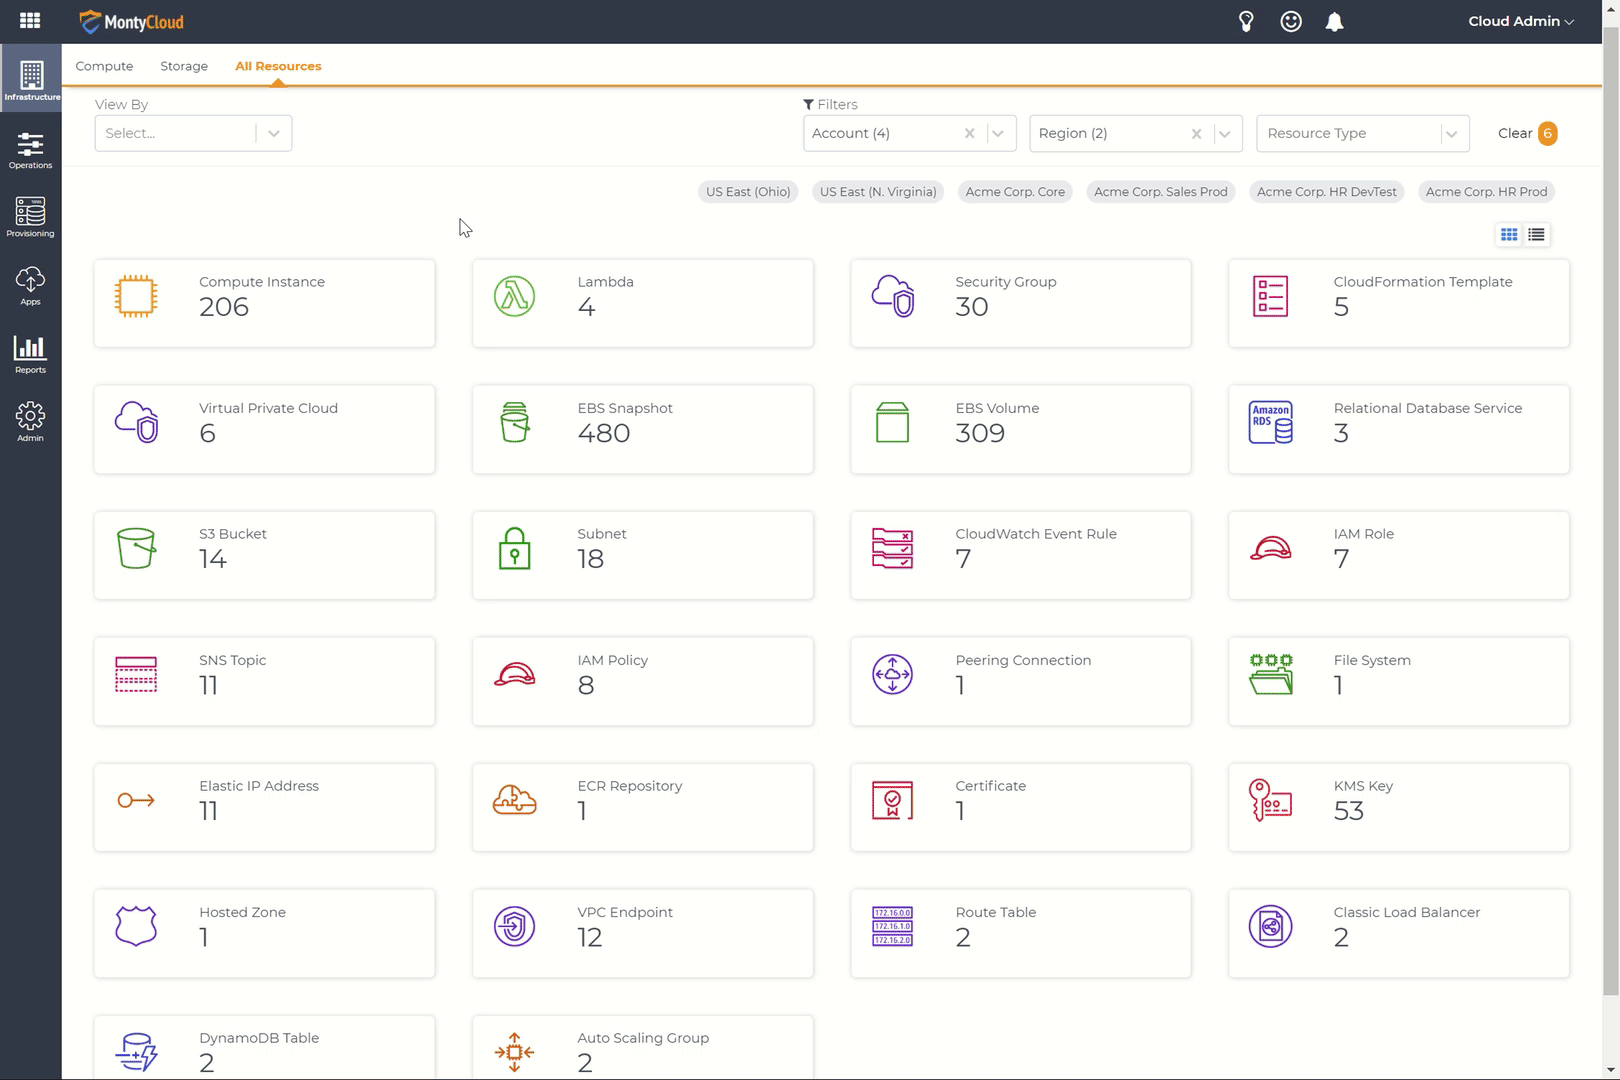Viewport: 1620px width, 1080px height.
Task: Switch to the Compute tab
Action: click(104, 66)
